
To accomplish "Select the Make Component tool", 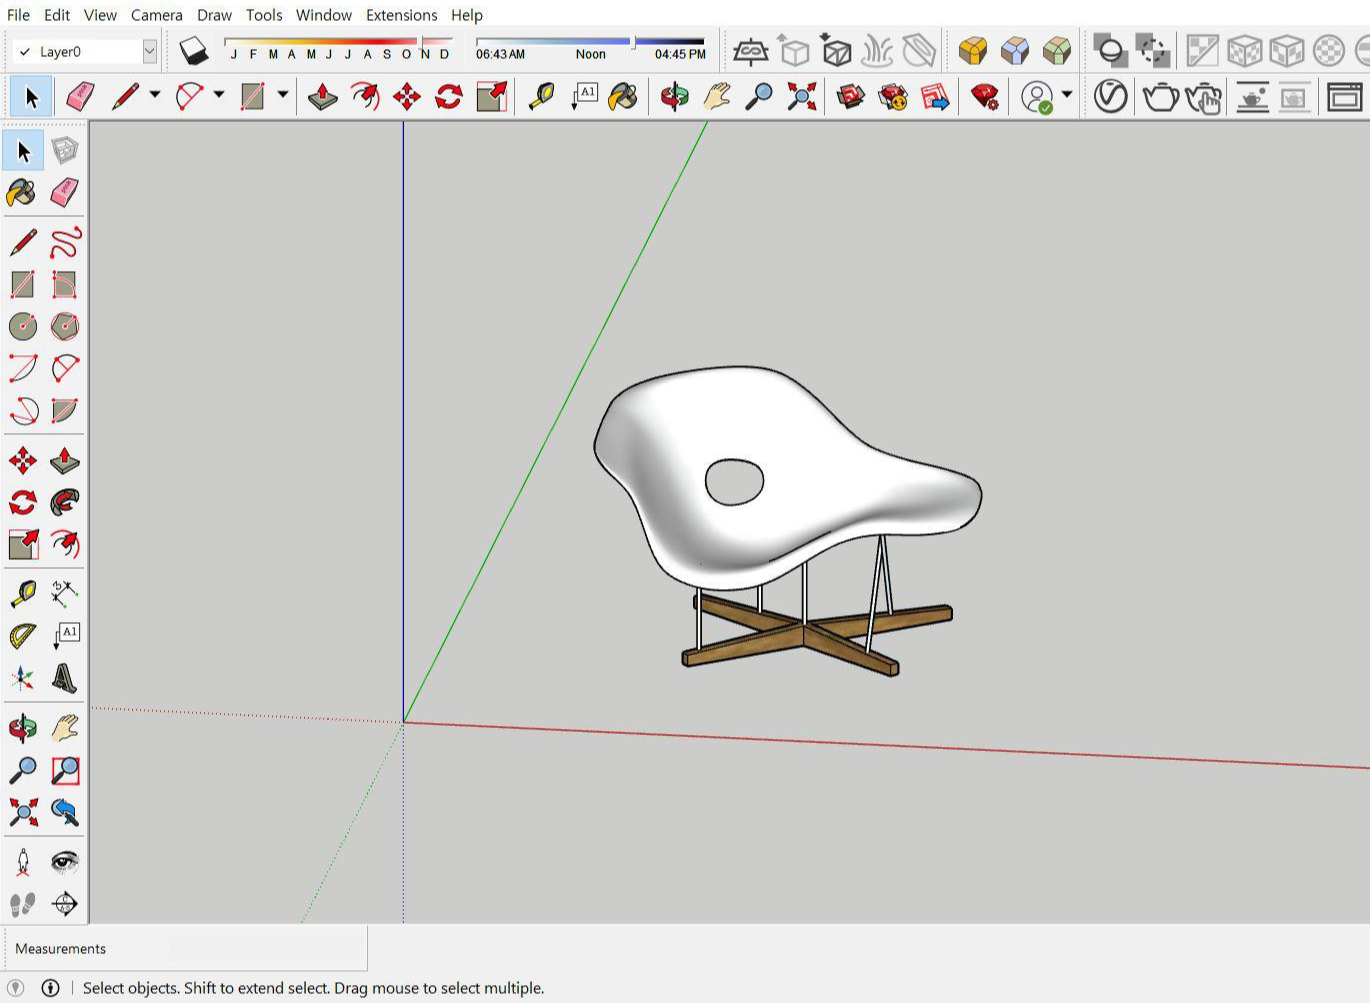I will [65, 151].
